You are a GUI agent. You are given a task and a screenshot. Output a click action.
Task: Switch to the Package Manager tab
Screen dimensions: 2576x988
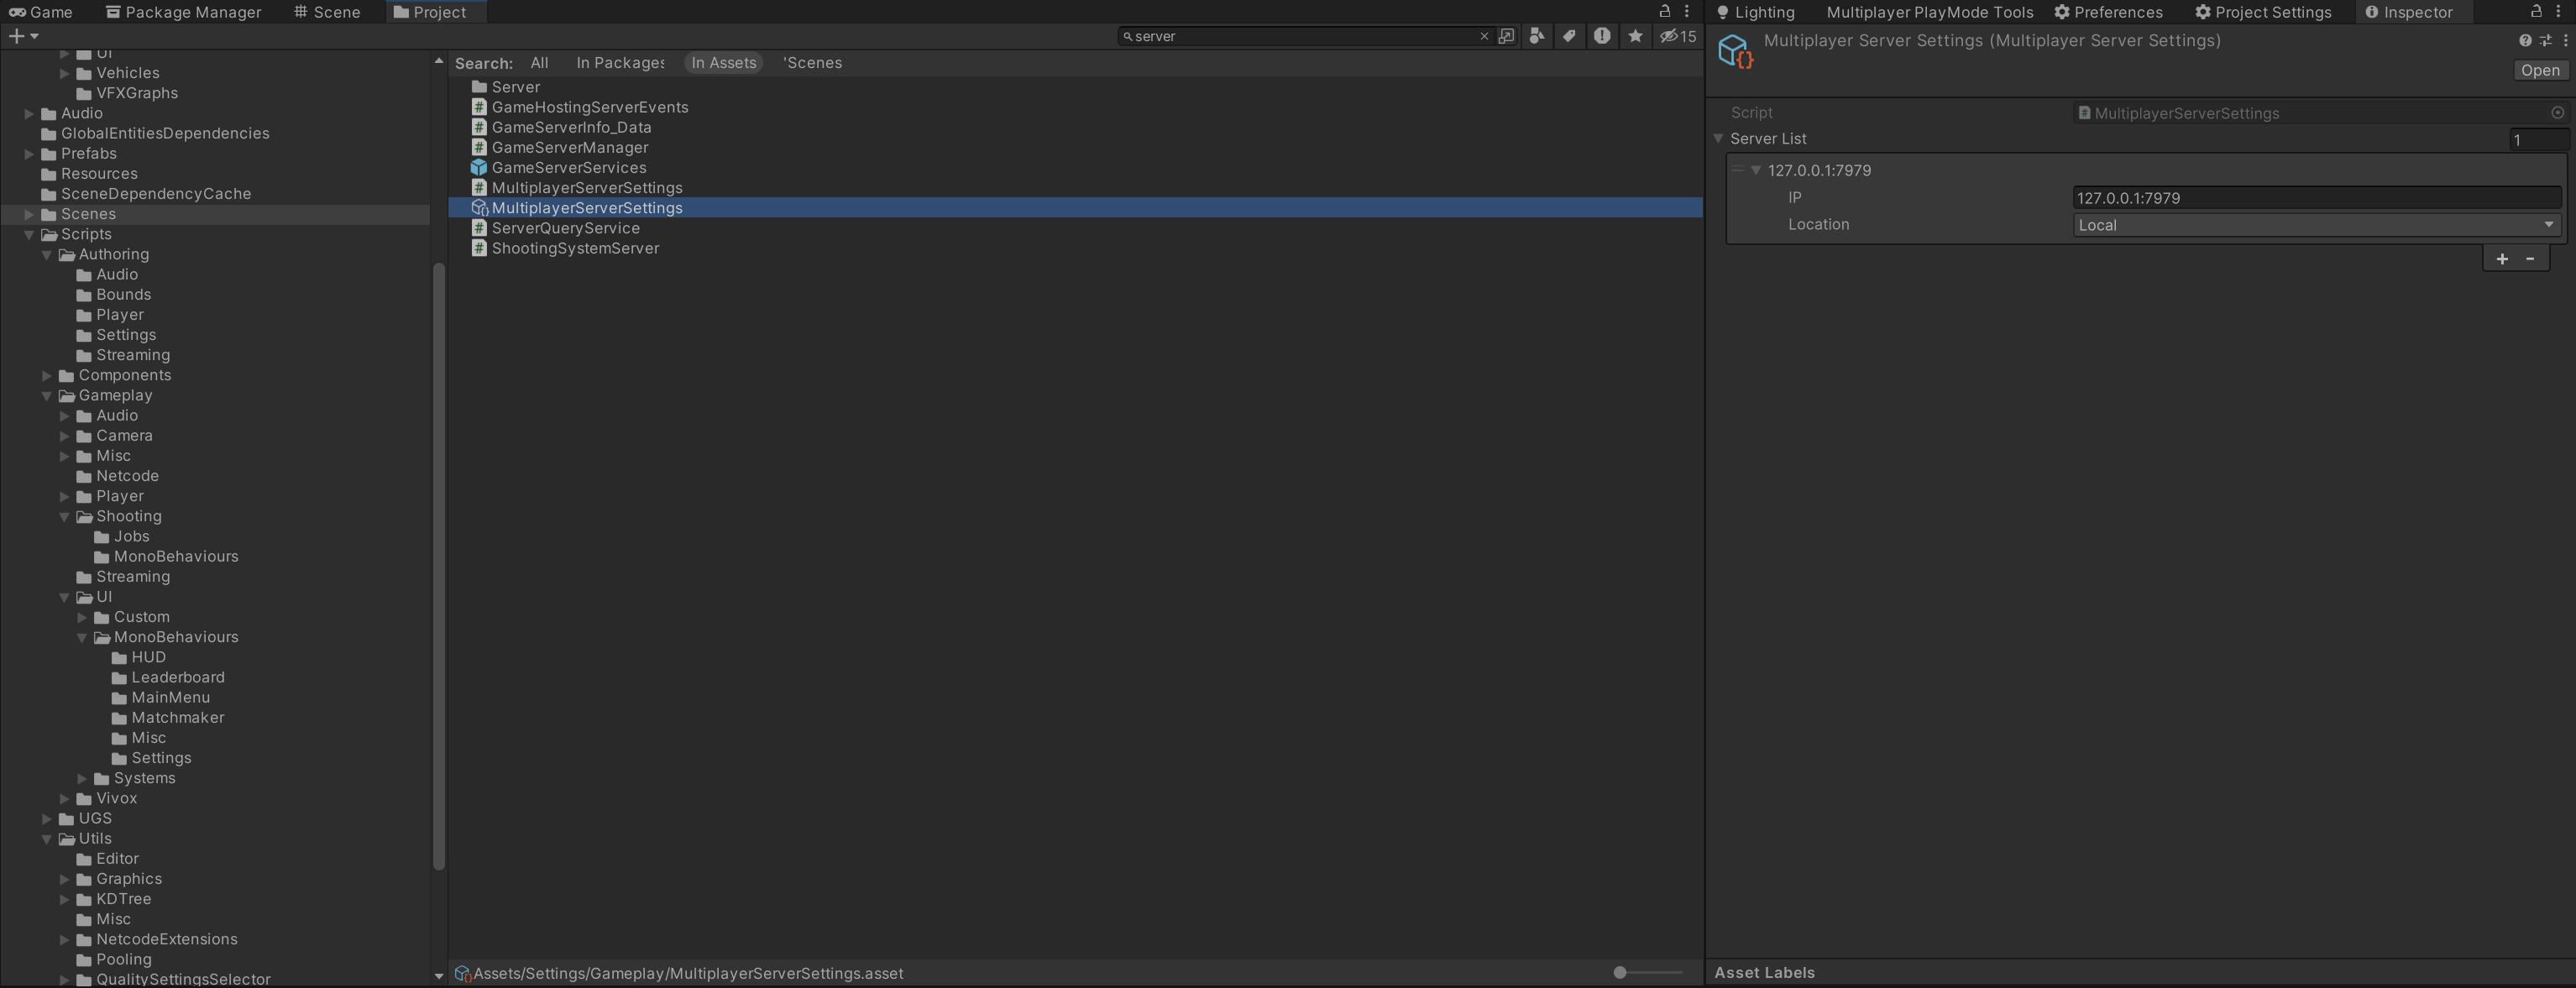(x=183, y=12)
